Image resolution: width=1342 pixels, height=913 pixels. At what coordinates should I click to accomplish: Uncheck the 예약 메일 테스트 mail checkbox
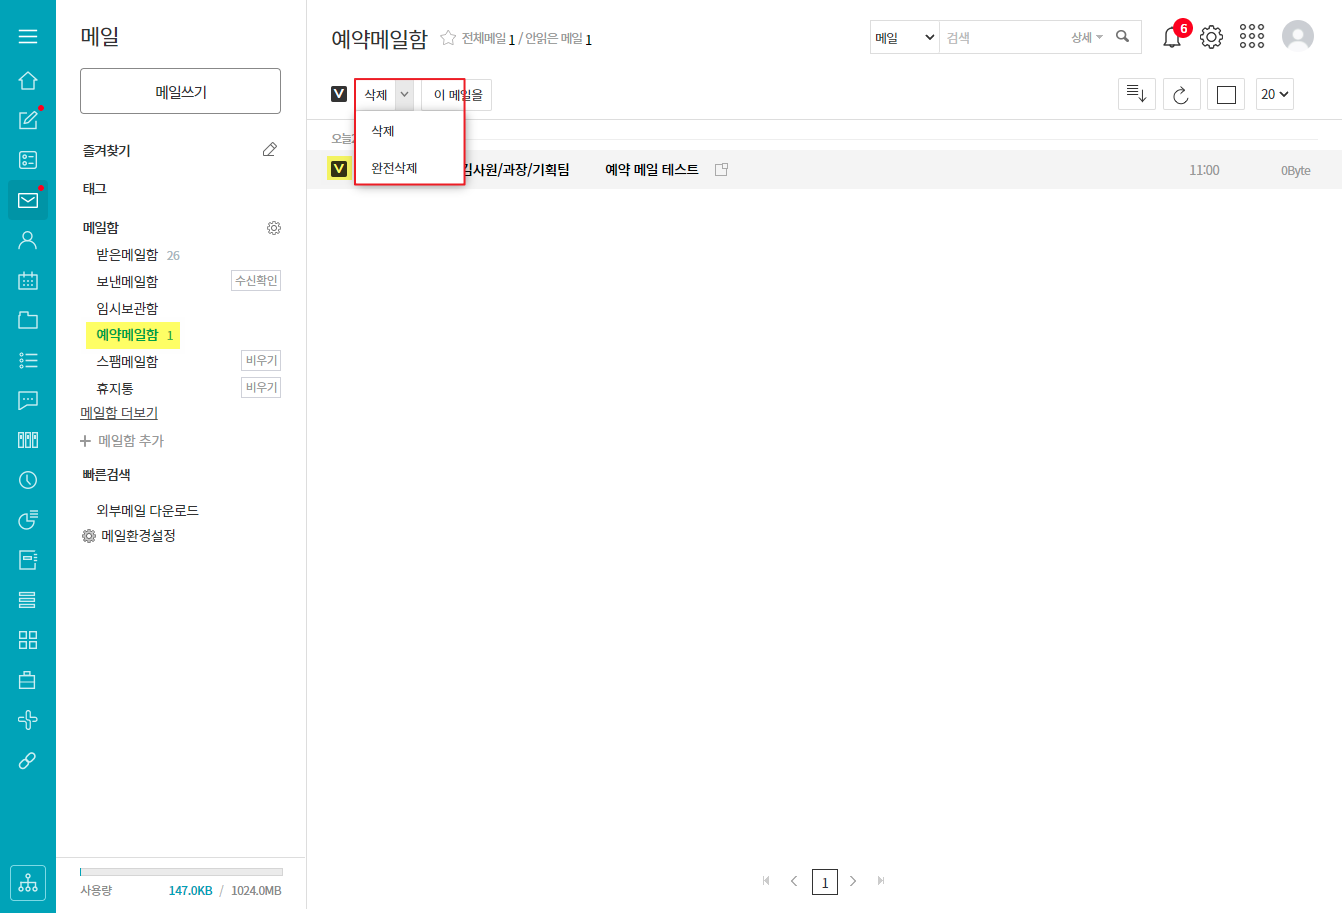click(x=339, y=169)
